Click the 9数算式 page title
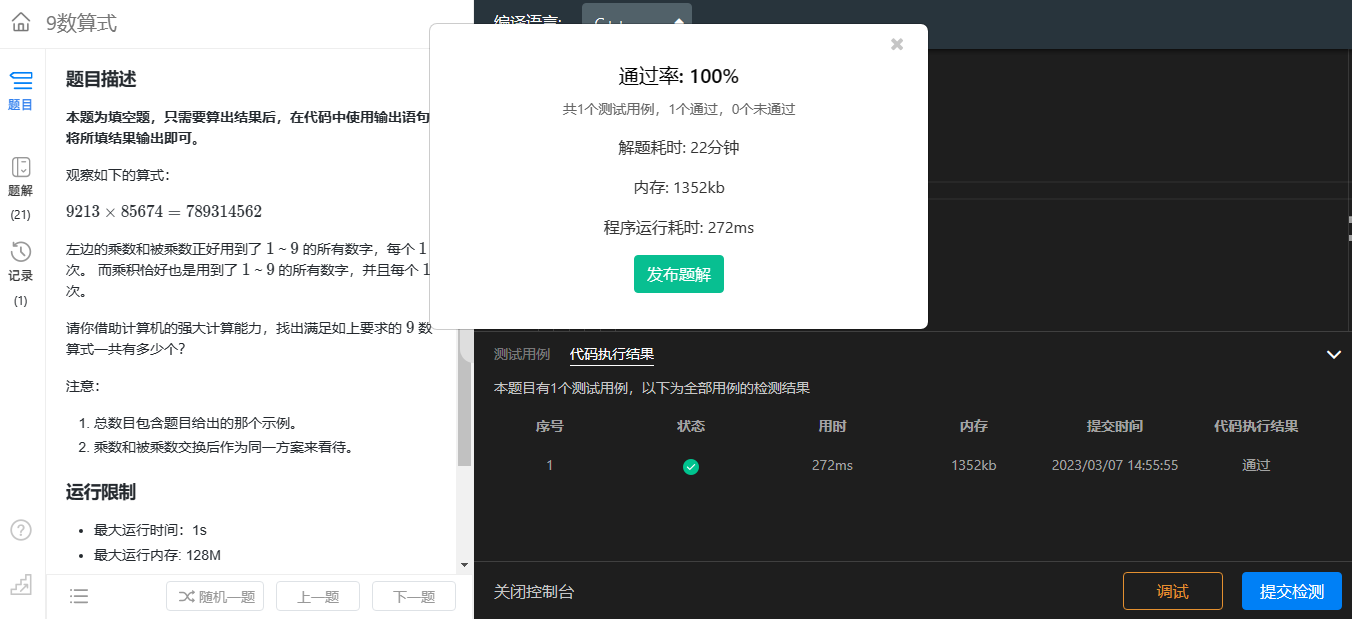Image resolution: width=1352 pixels, height=619 pixels. (81, 23)
